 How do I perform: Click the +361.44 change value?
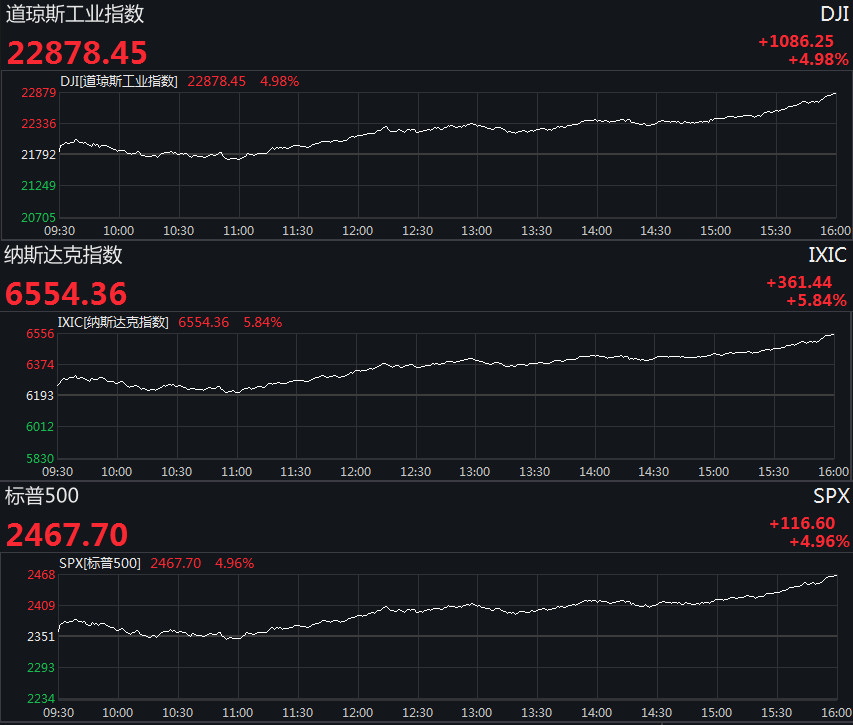pyautogui.click(x=799, y=282)
